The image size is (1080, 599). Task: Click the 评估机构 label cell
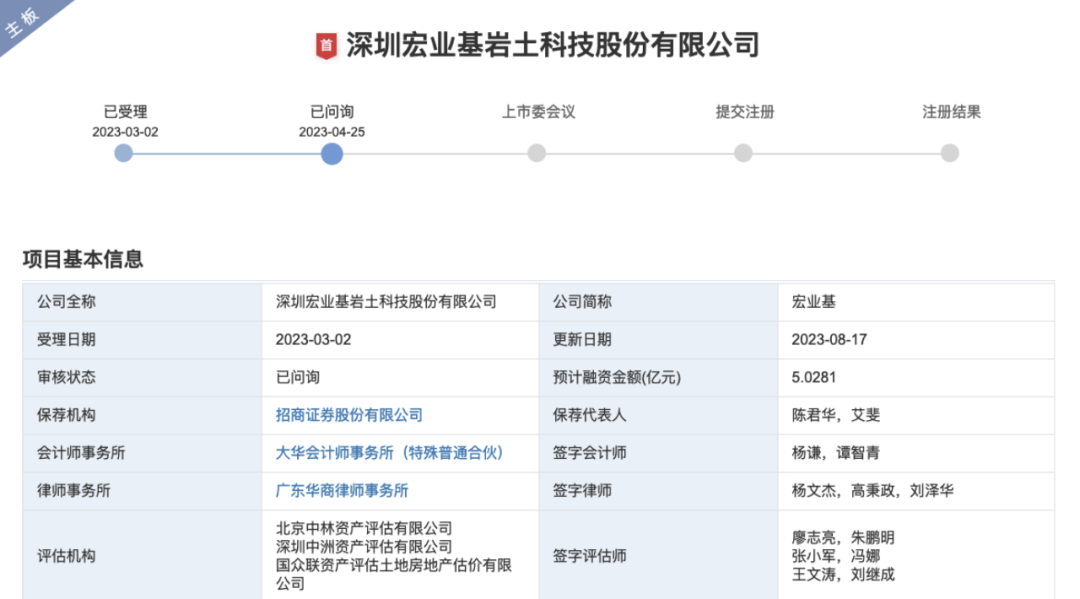click(142, 556)
